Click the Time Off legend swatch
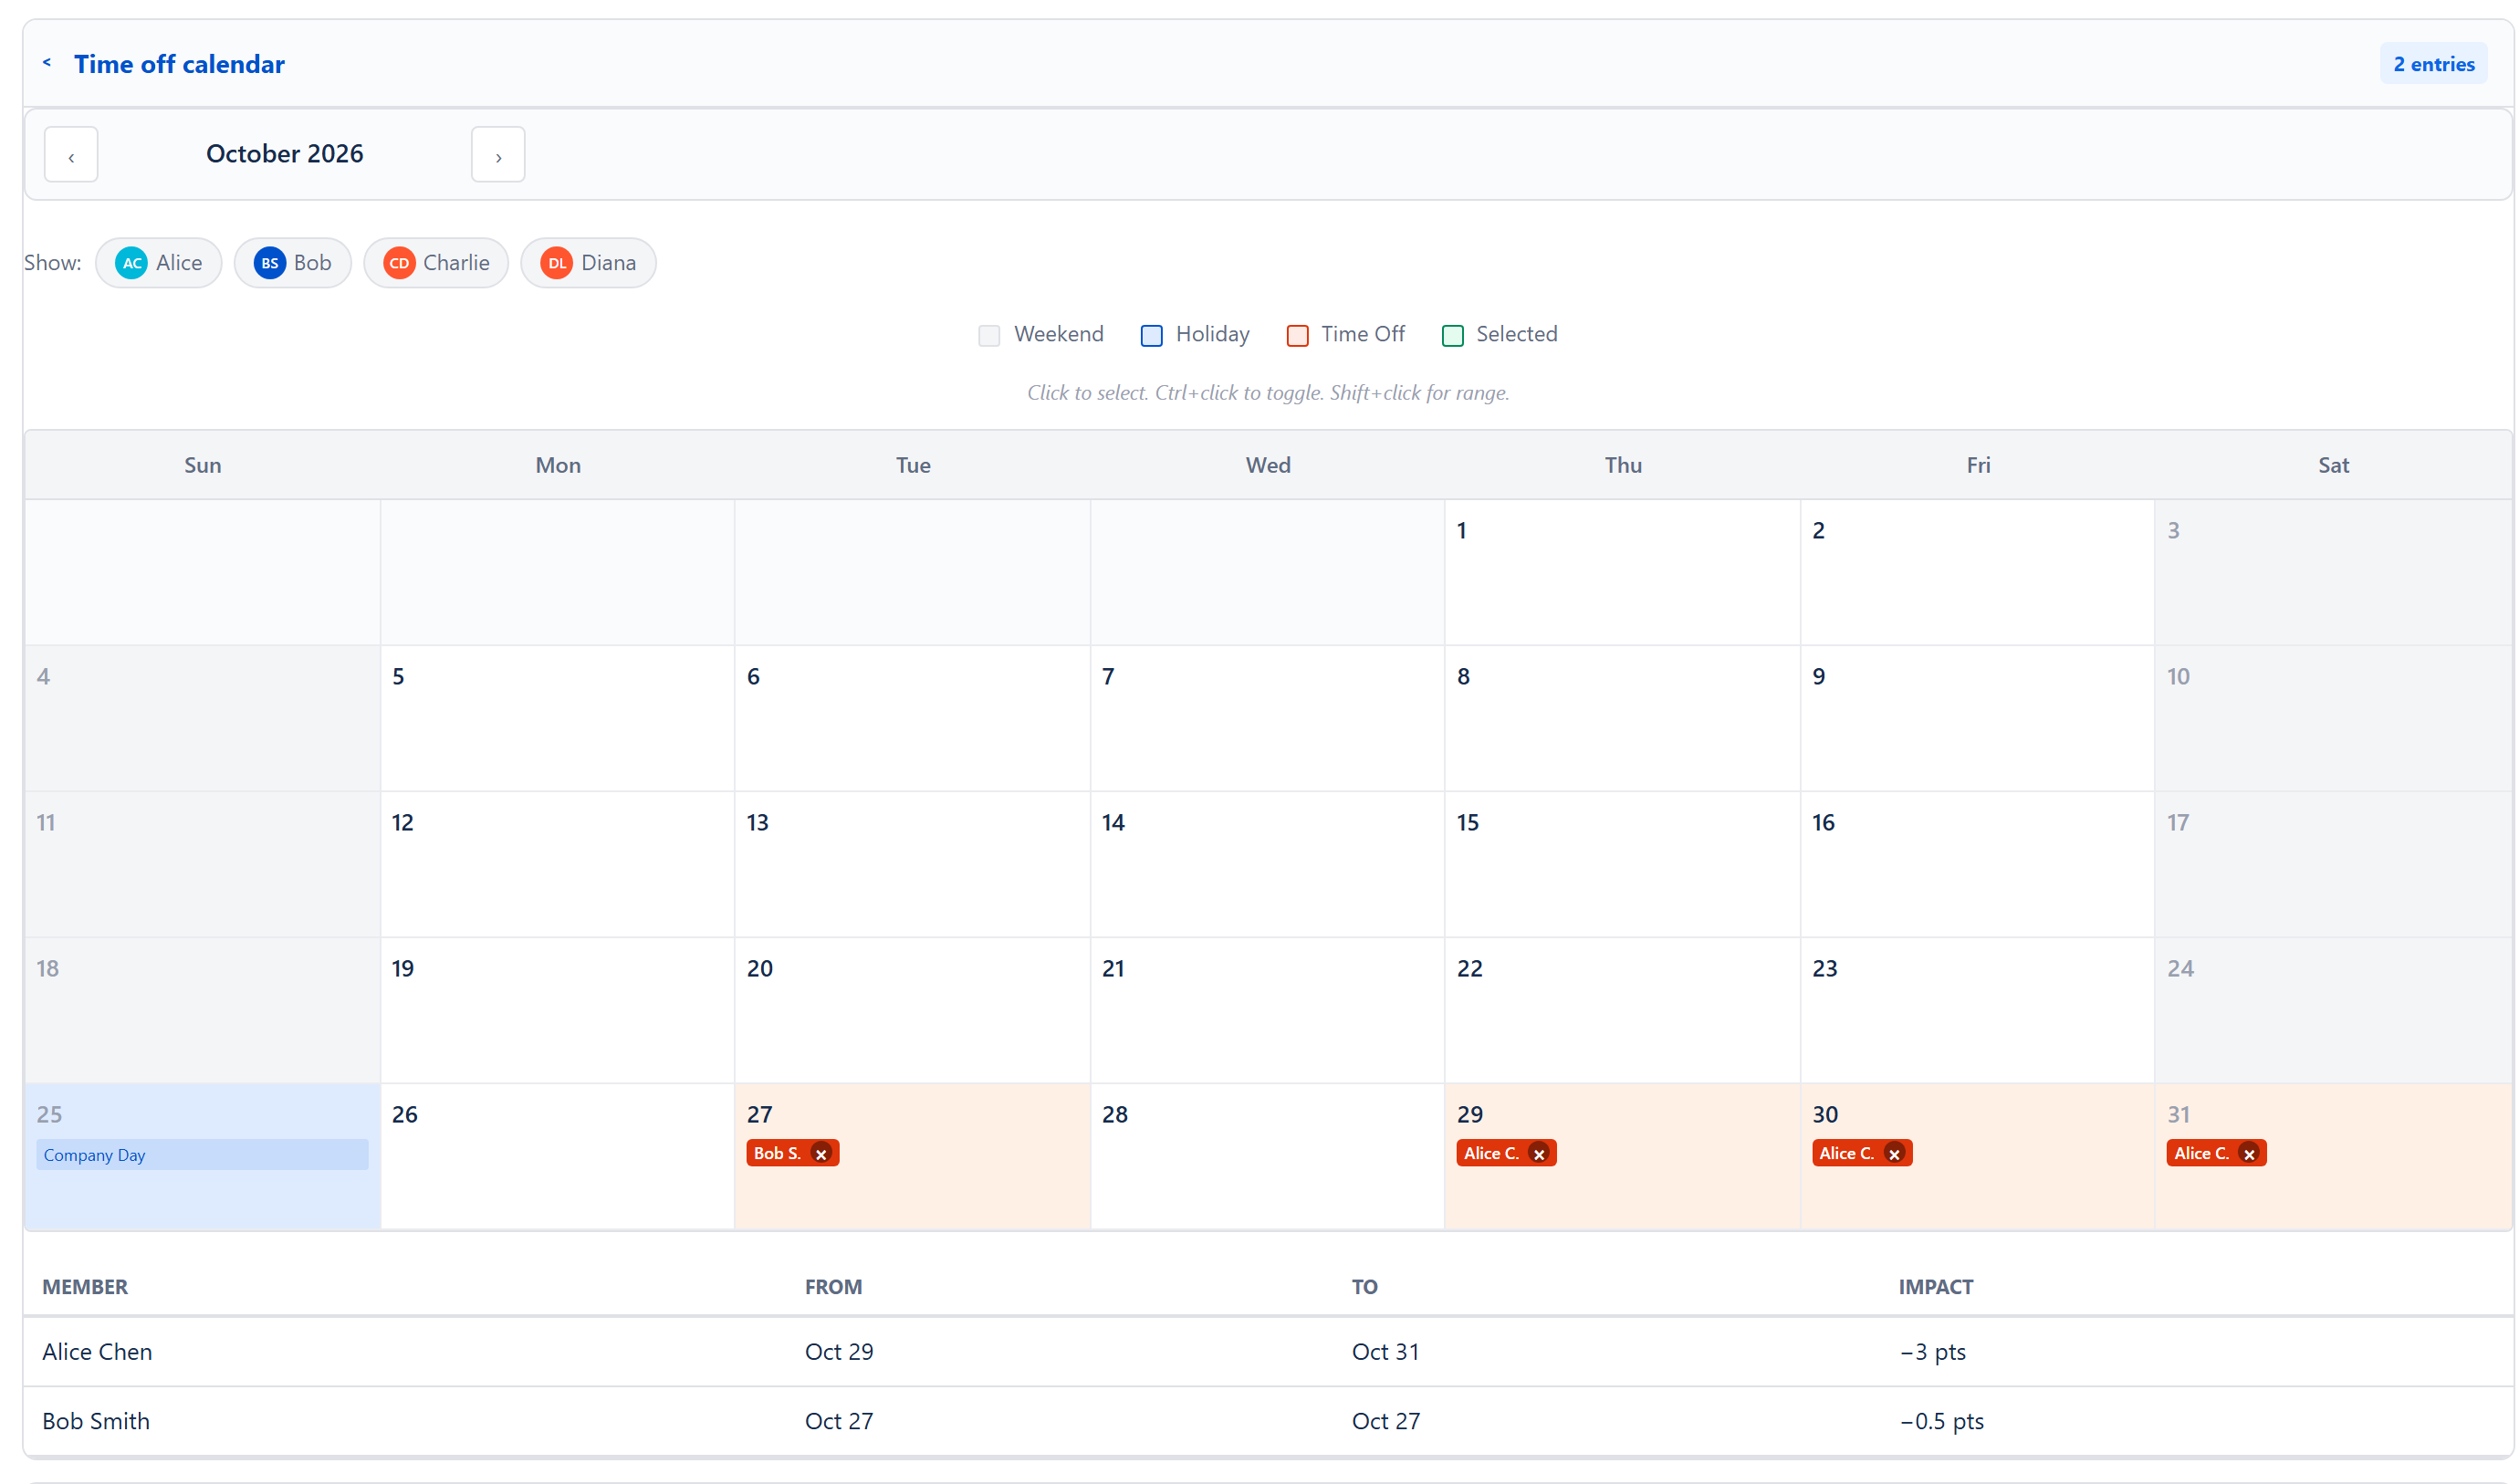2519x1484 pixels. click(x=1297, y=335)
